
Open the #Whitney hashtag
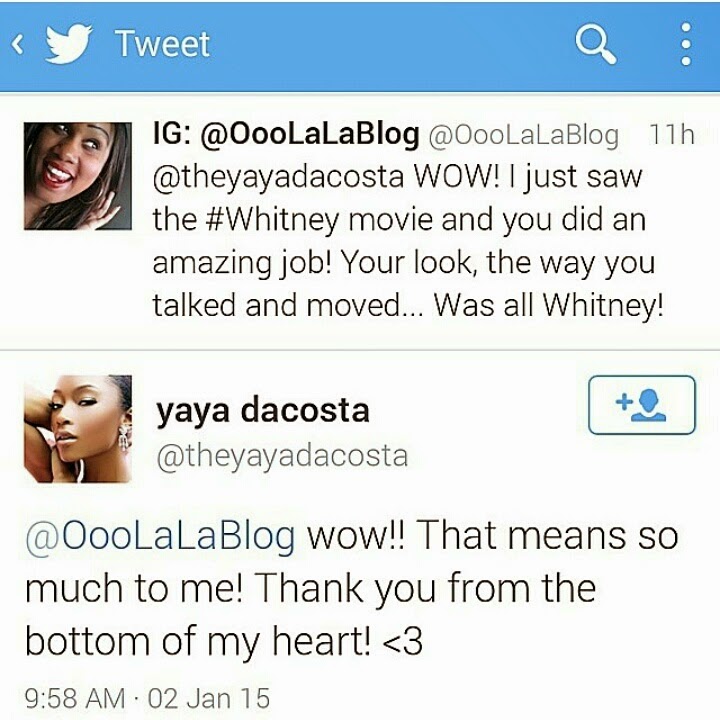(x=272, y=220)
